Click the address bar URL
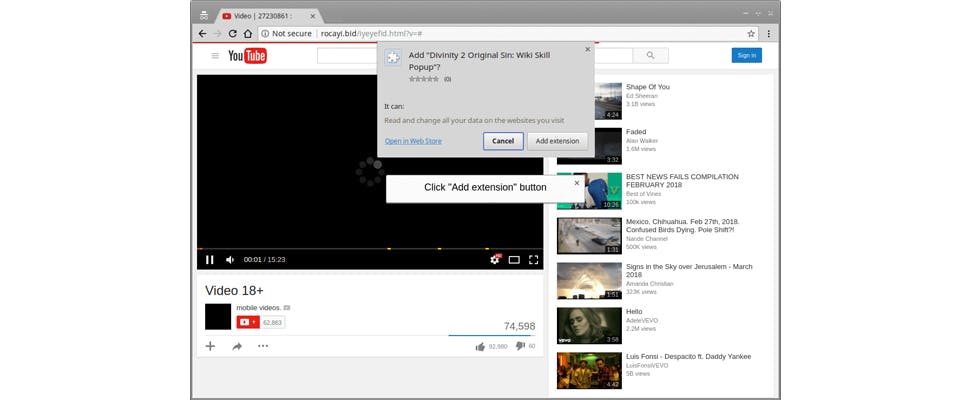Image resolution: width=970 pixels, height=400 pixels. pos(371,33)
